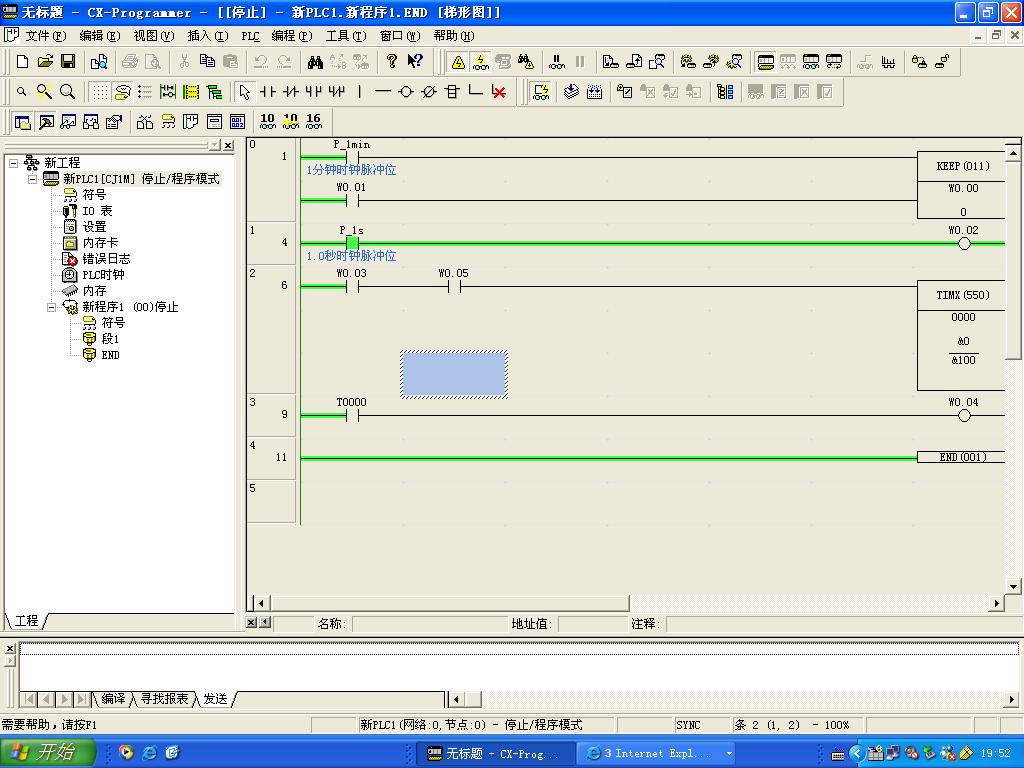This screenshot has height=768, width=1024.
Task: Switch monitoring to decimal with 10 icon
Action: tap(268, 121)
